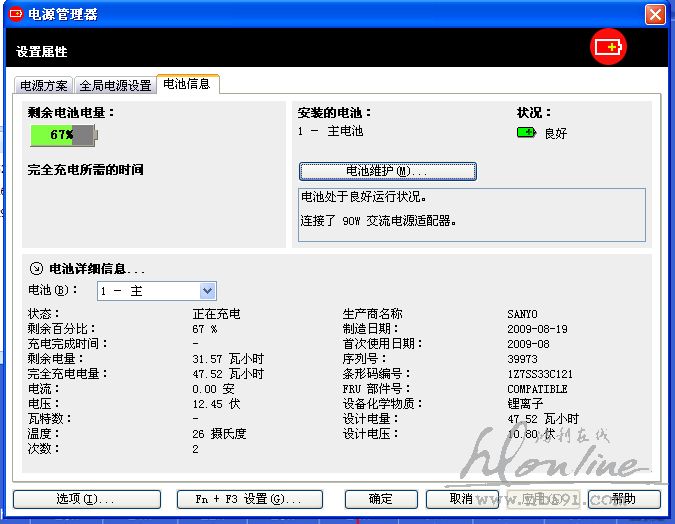Click the barcode value 1Z7SS33C121
675x524 pixels.
click(x=540, y=374)
